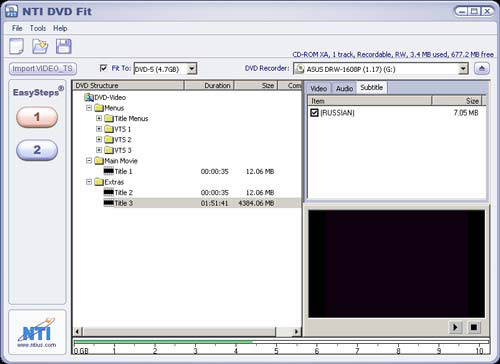Collapse the Menus tree node
Screen dimensions: 500x364
click(89, 108)
